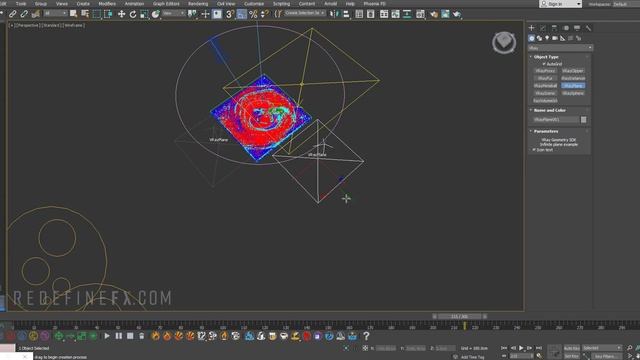Viewport: 640px width, 360px height.
Task: Open the selection filter All dropdown
Action: (56, 13)
